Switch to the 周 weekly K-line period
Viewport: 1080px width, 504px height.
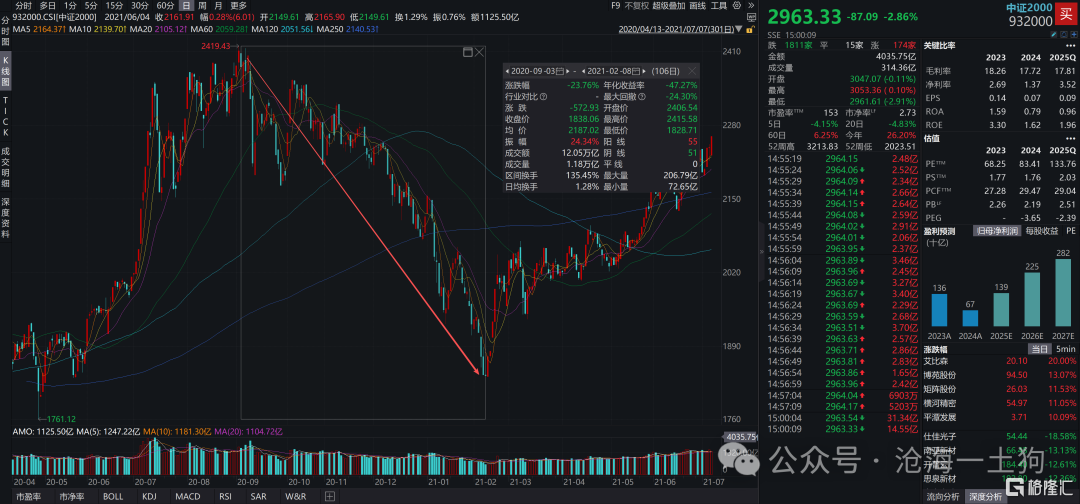pyautogui.click(x=202, y=5)
